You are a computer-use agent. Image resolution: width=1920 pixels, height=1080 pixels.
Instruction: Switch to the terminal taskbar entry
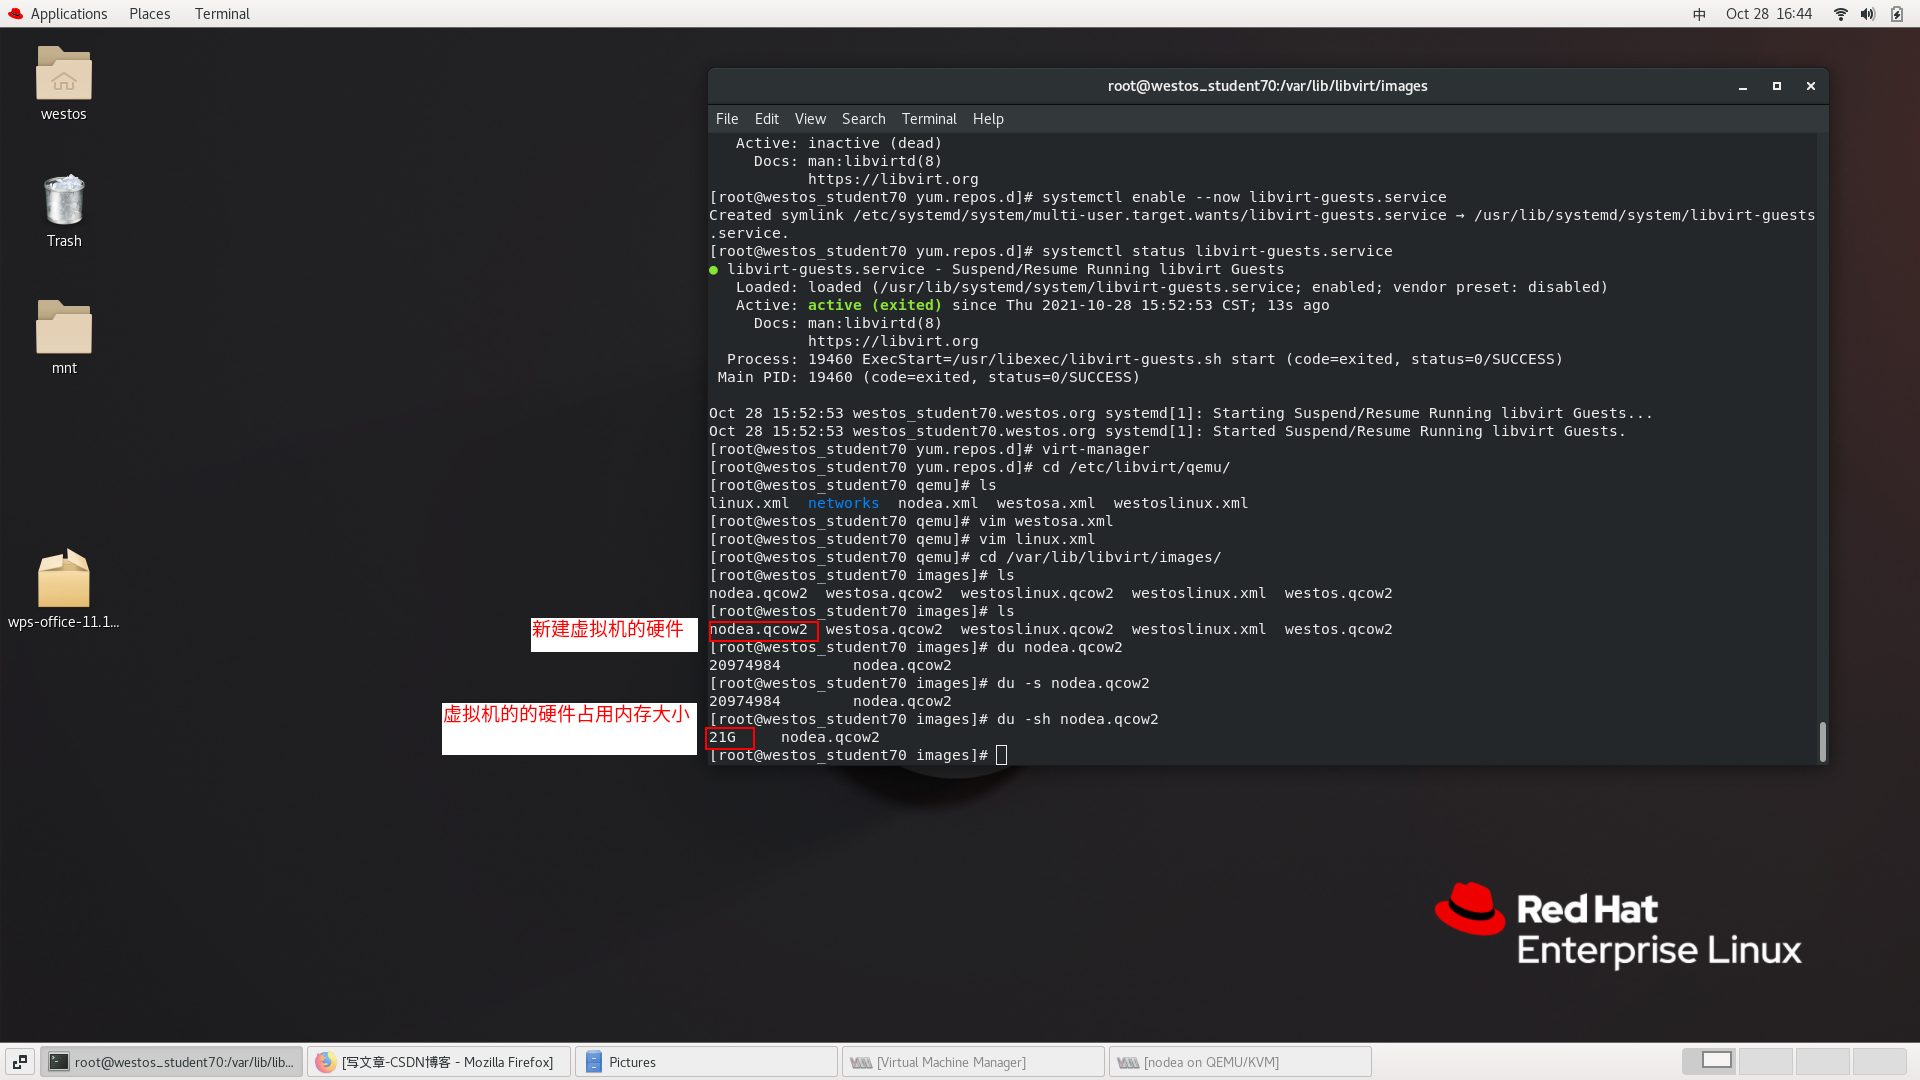(x=172, y=1062)
